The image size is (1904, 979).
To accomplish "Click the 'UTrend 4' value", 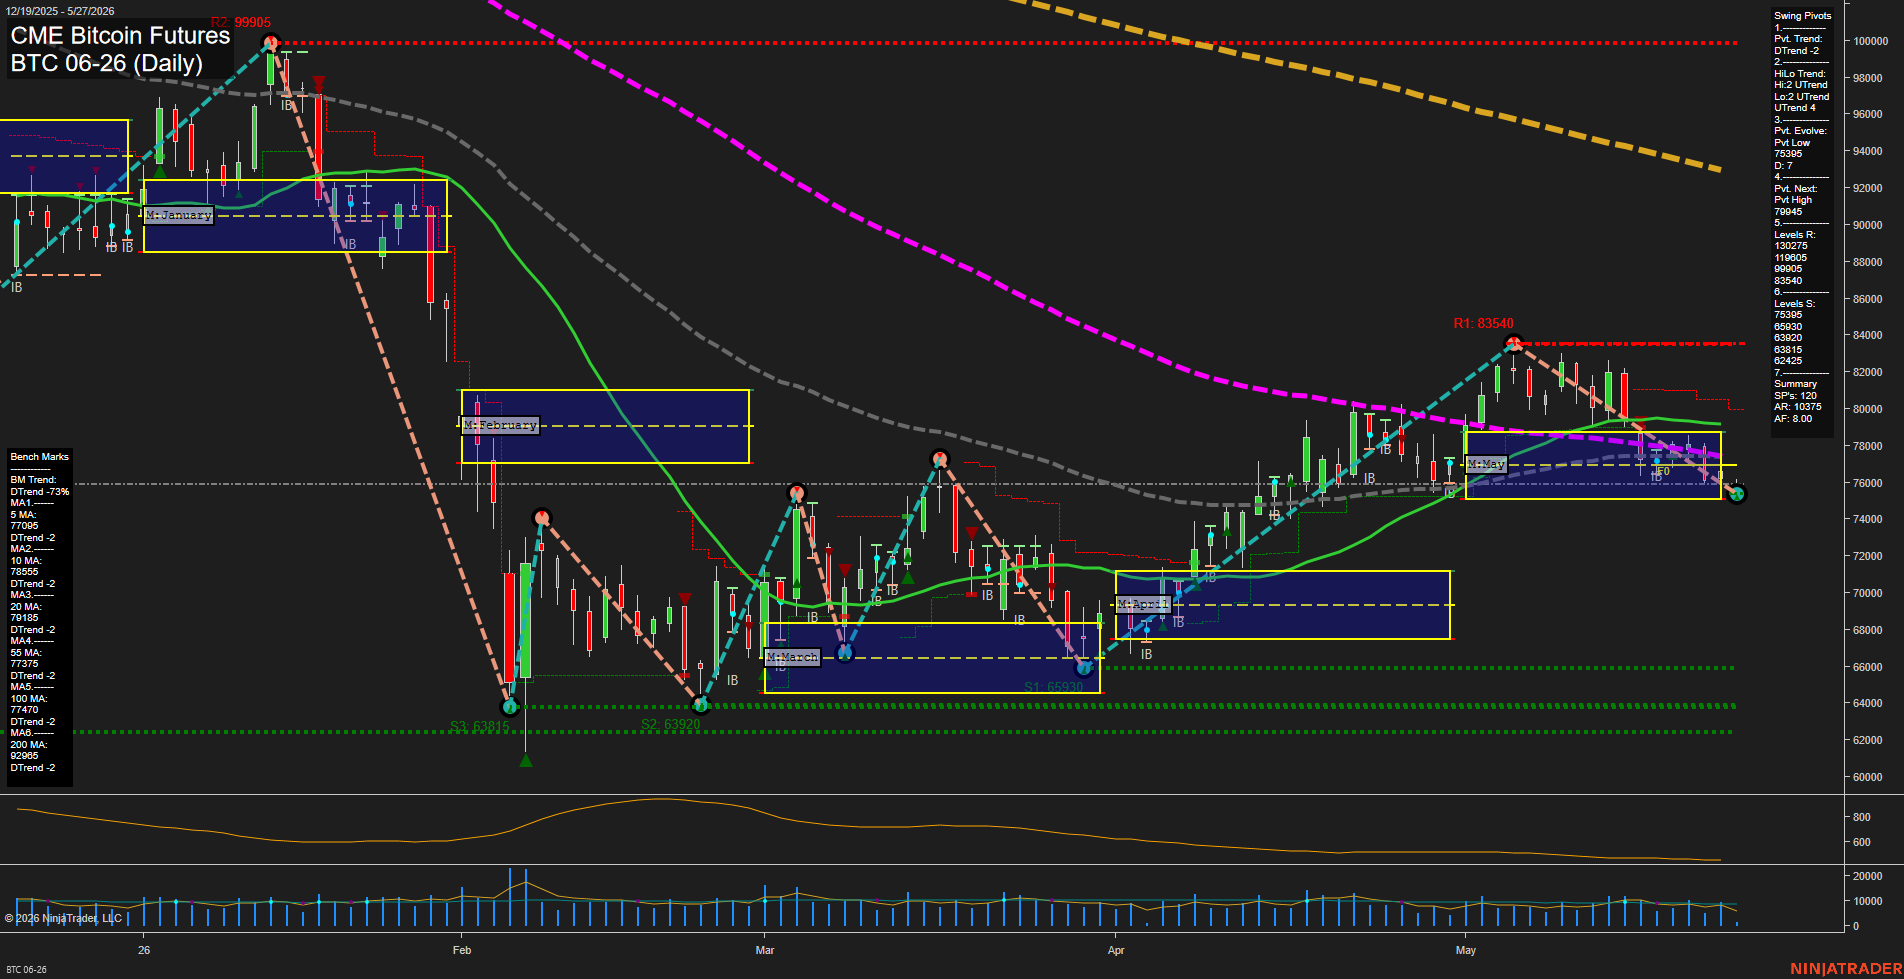I will click(x=1795, y=108).
